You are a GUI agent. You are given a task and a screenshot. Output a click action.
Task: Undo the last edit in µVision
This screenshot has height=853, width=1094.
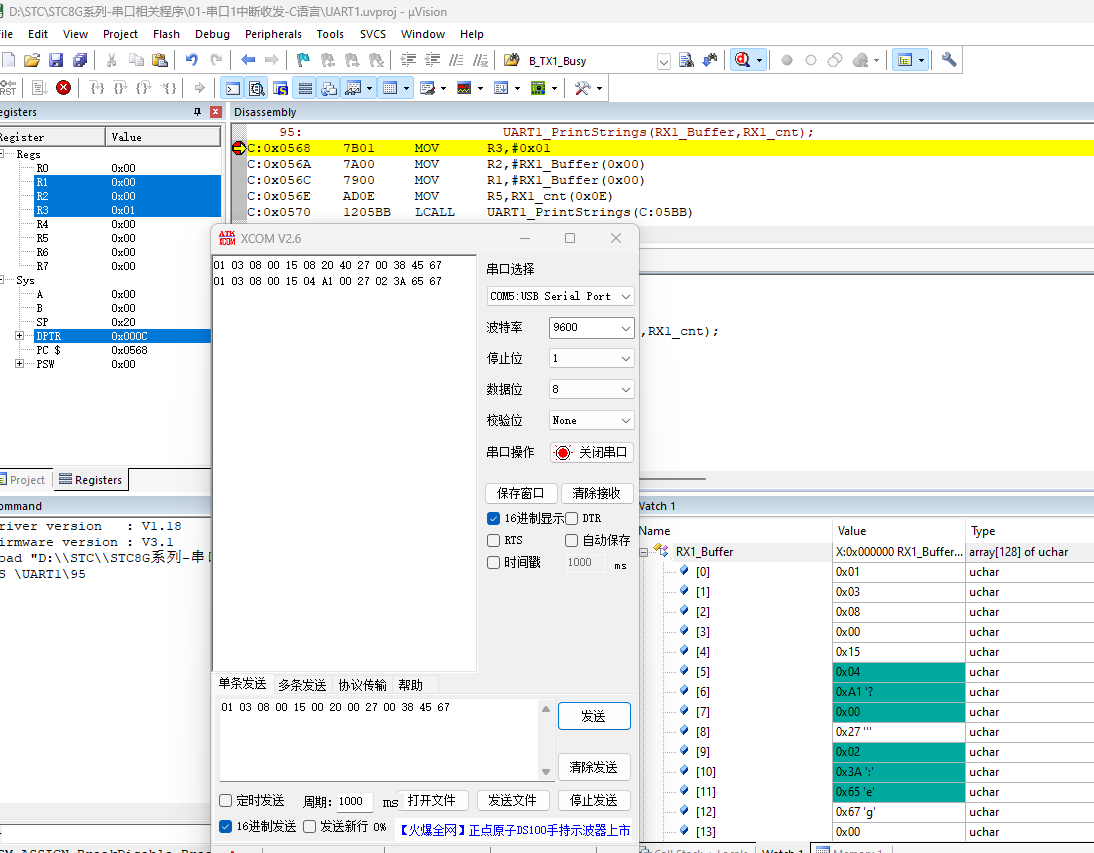point(191,61)
